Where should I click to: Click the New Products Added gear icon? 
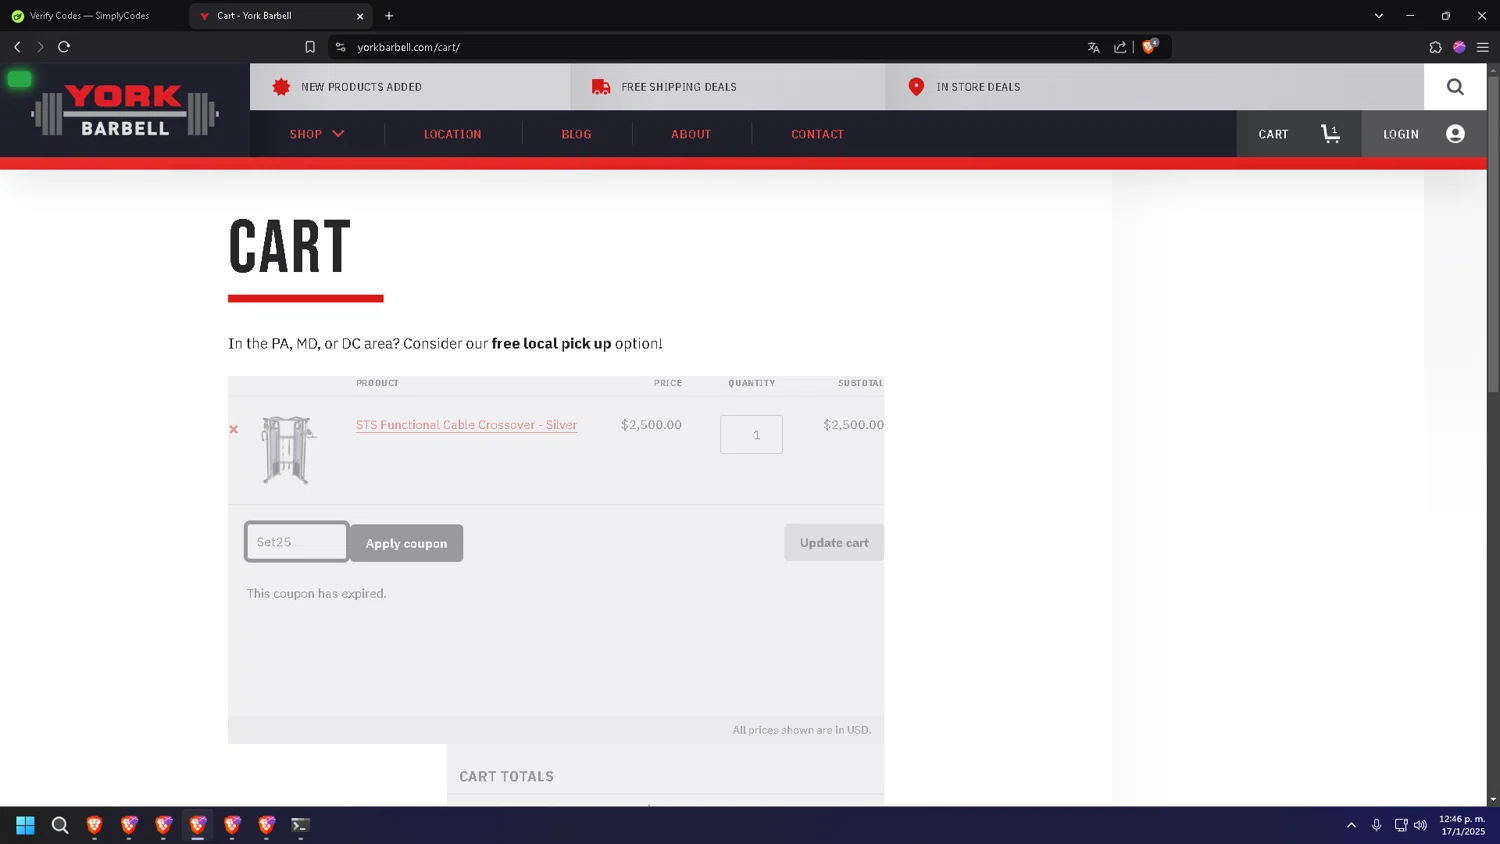[x=281, y=87]
